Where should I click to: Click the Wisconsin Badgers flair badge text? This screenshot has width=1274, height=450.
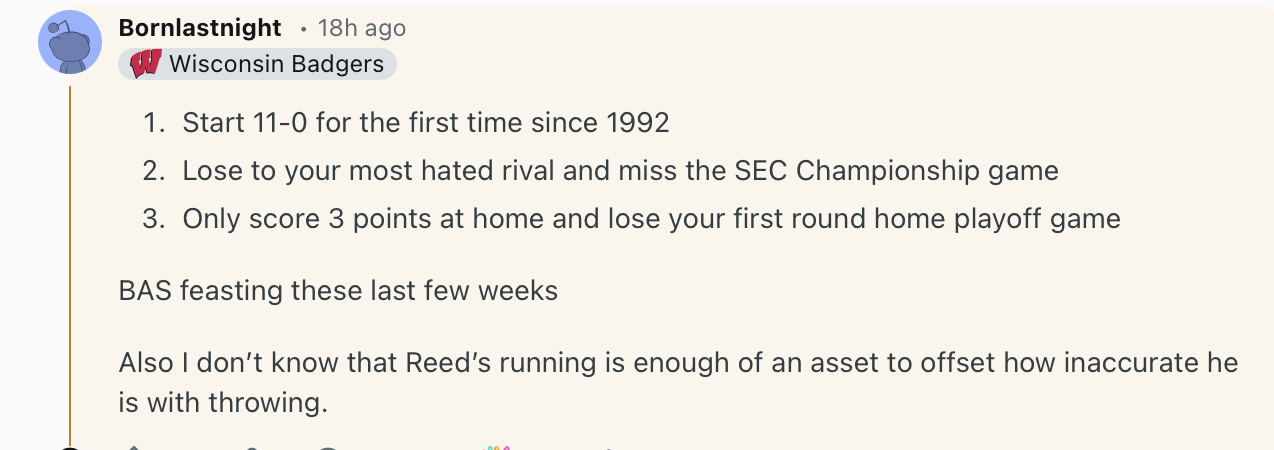click(x=276, y=64)
